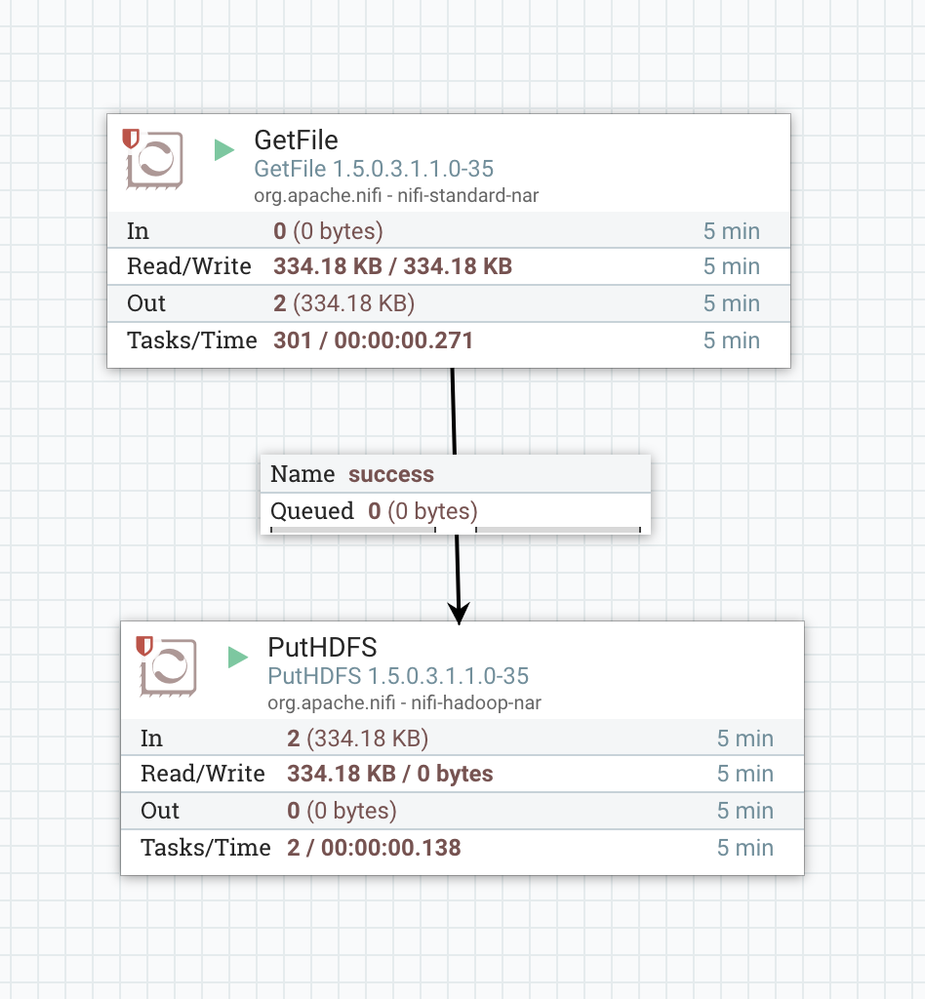
Task: Click the red restricted shield on PutHDFS
Action: [144, 645]
